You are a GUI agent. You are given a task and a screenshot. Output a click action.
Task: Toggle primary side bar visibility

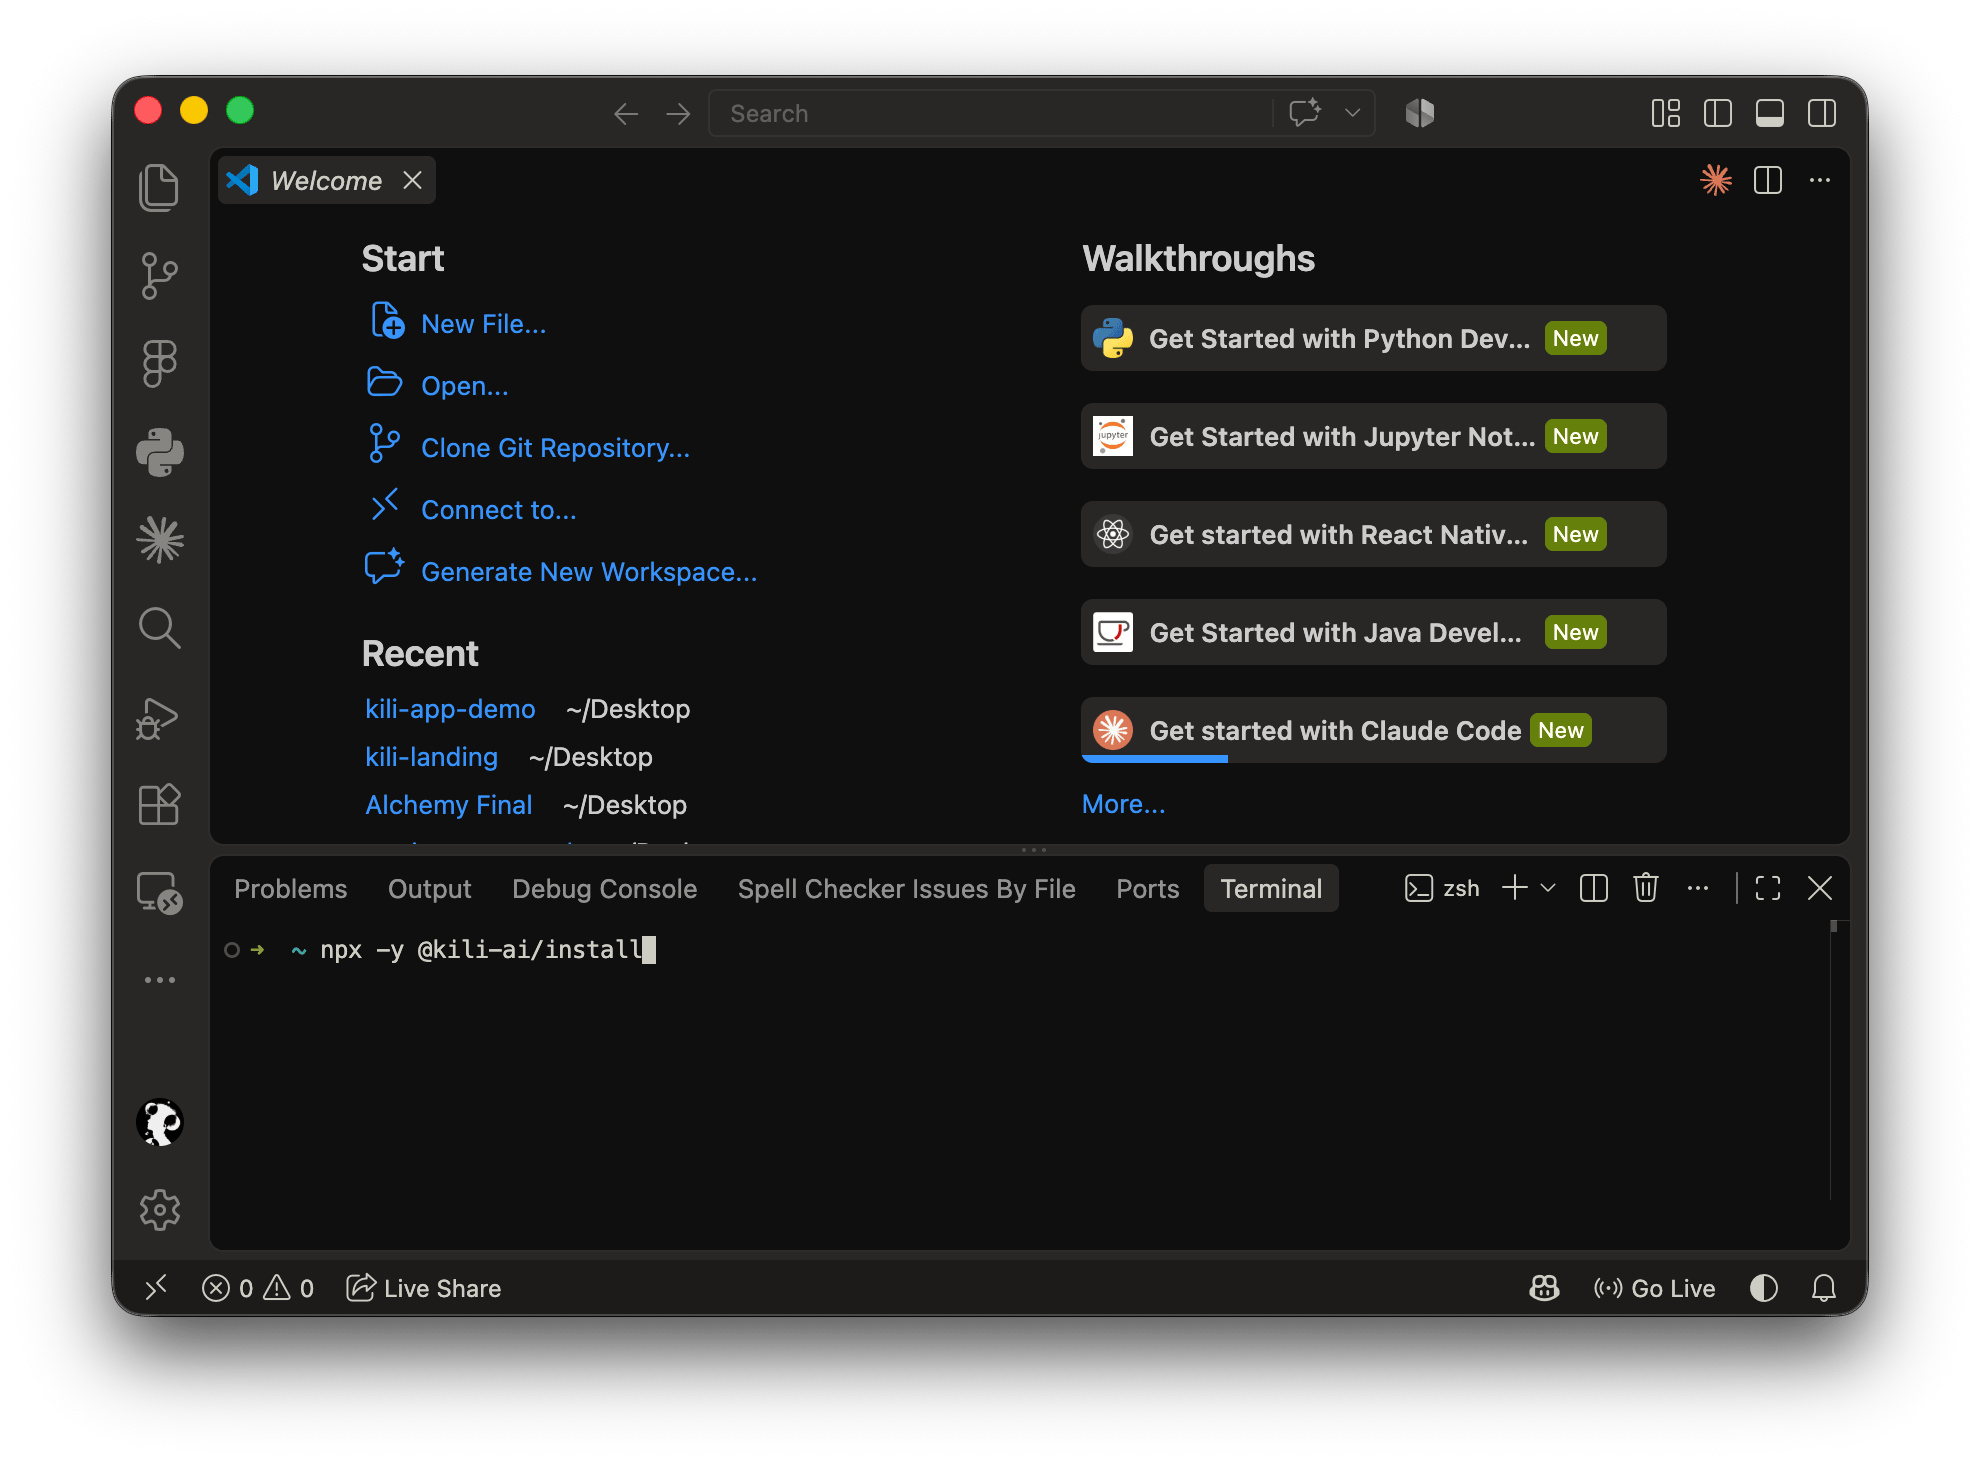(x=1718, y=113)
